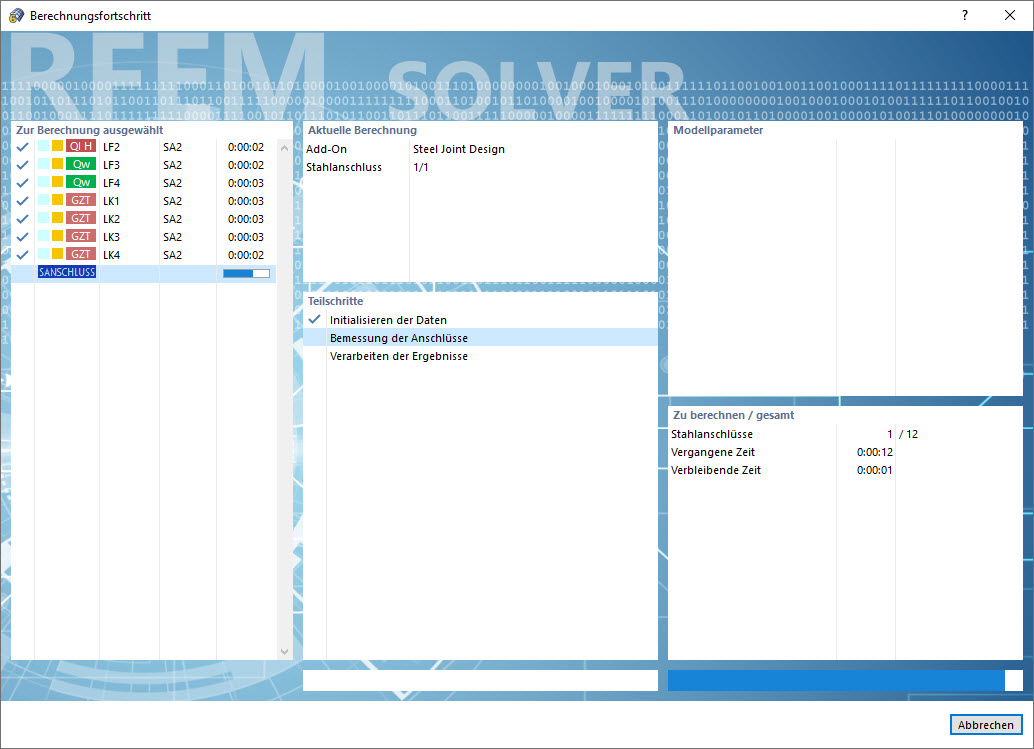The width and height of the screenshot is (1034, 749).
Task: Click checkmark icon in LK4 row
Action: (22, 255)
